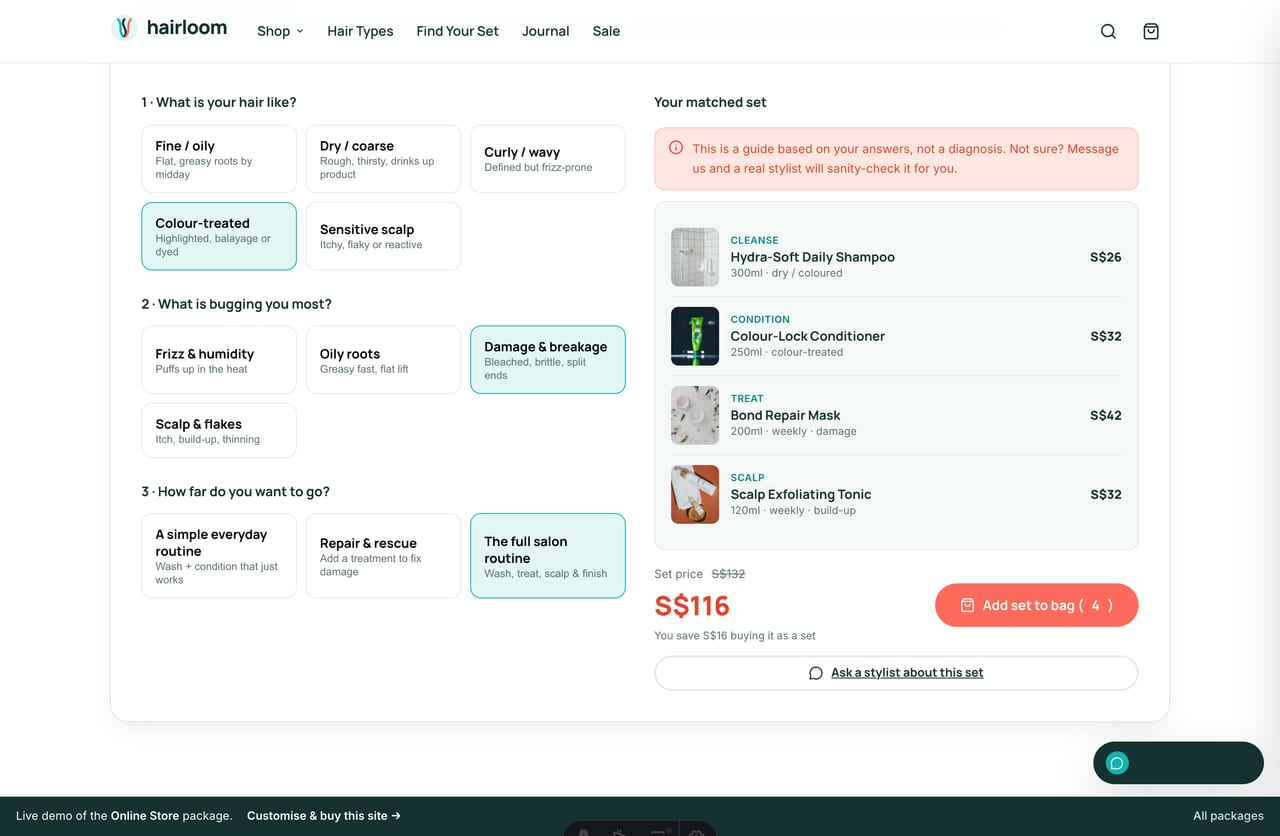This screenshot has width=1280, height=836.
Task: Click '2 · What is bugging you most?' heading
Action: click(x=236, y=304)
